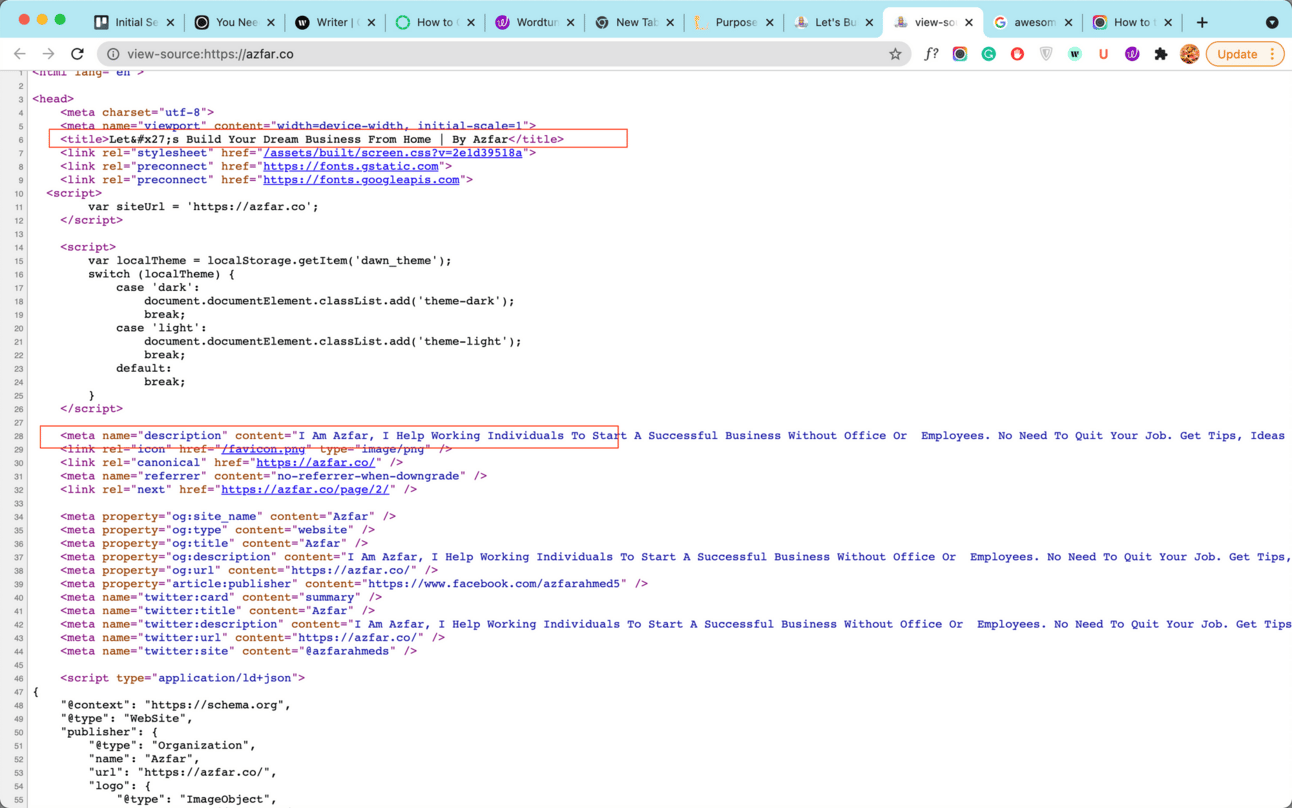Image resolution: width=1292 pixels, height=808 pixels.
Task: Open the WhatFont 'f?' extension
Action: pos(931,54)
